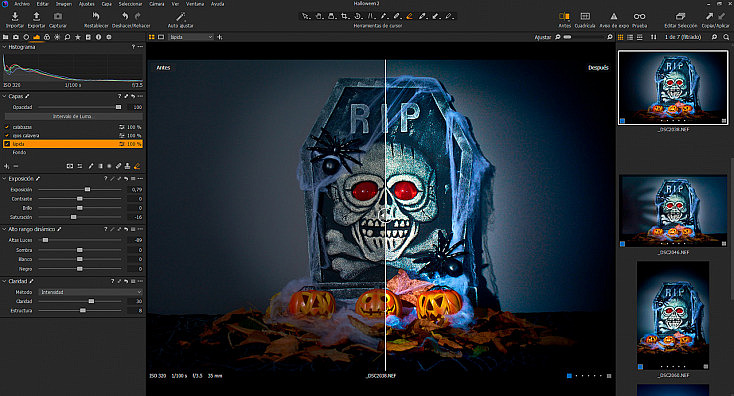The image size is (734, 396).
Task: Open the Ajustes menu
Action: (x=86, y=4)
